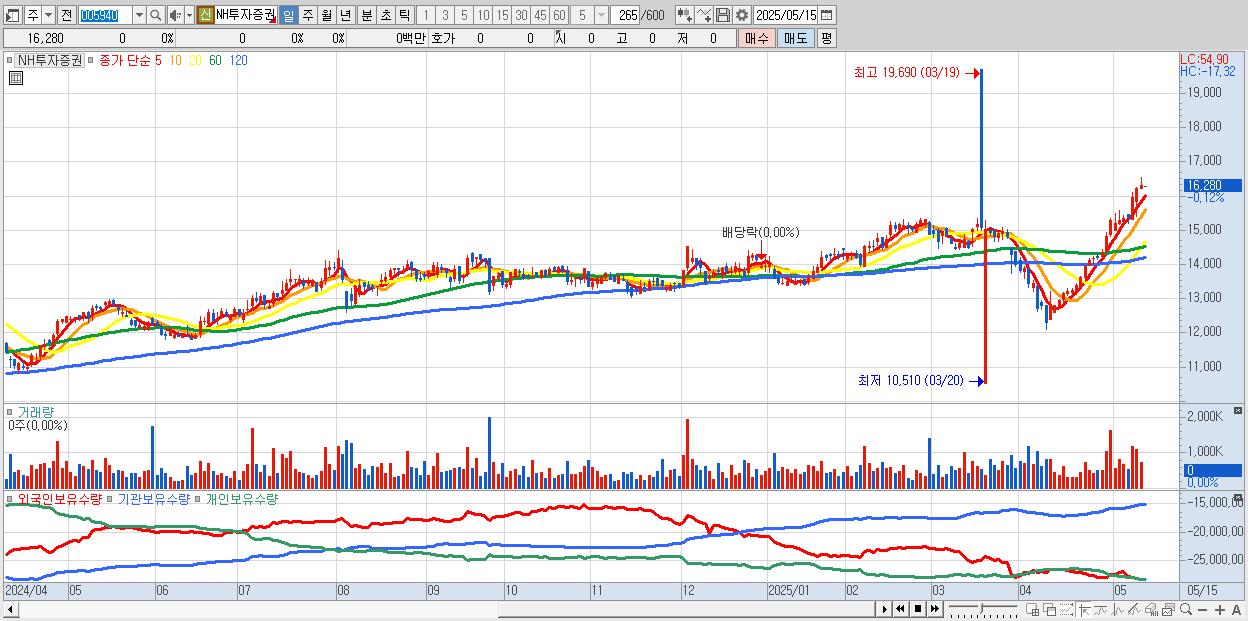Click the window layout icon at top-left
Viewport: 1248px width, 621px height.
point(13,15)
